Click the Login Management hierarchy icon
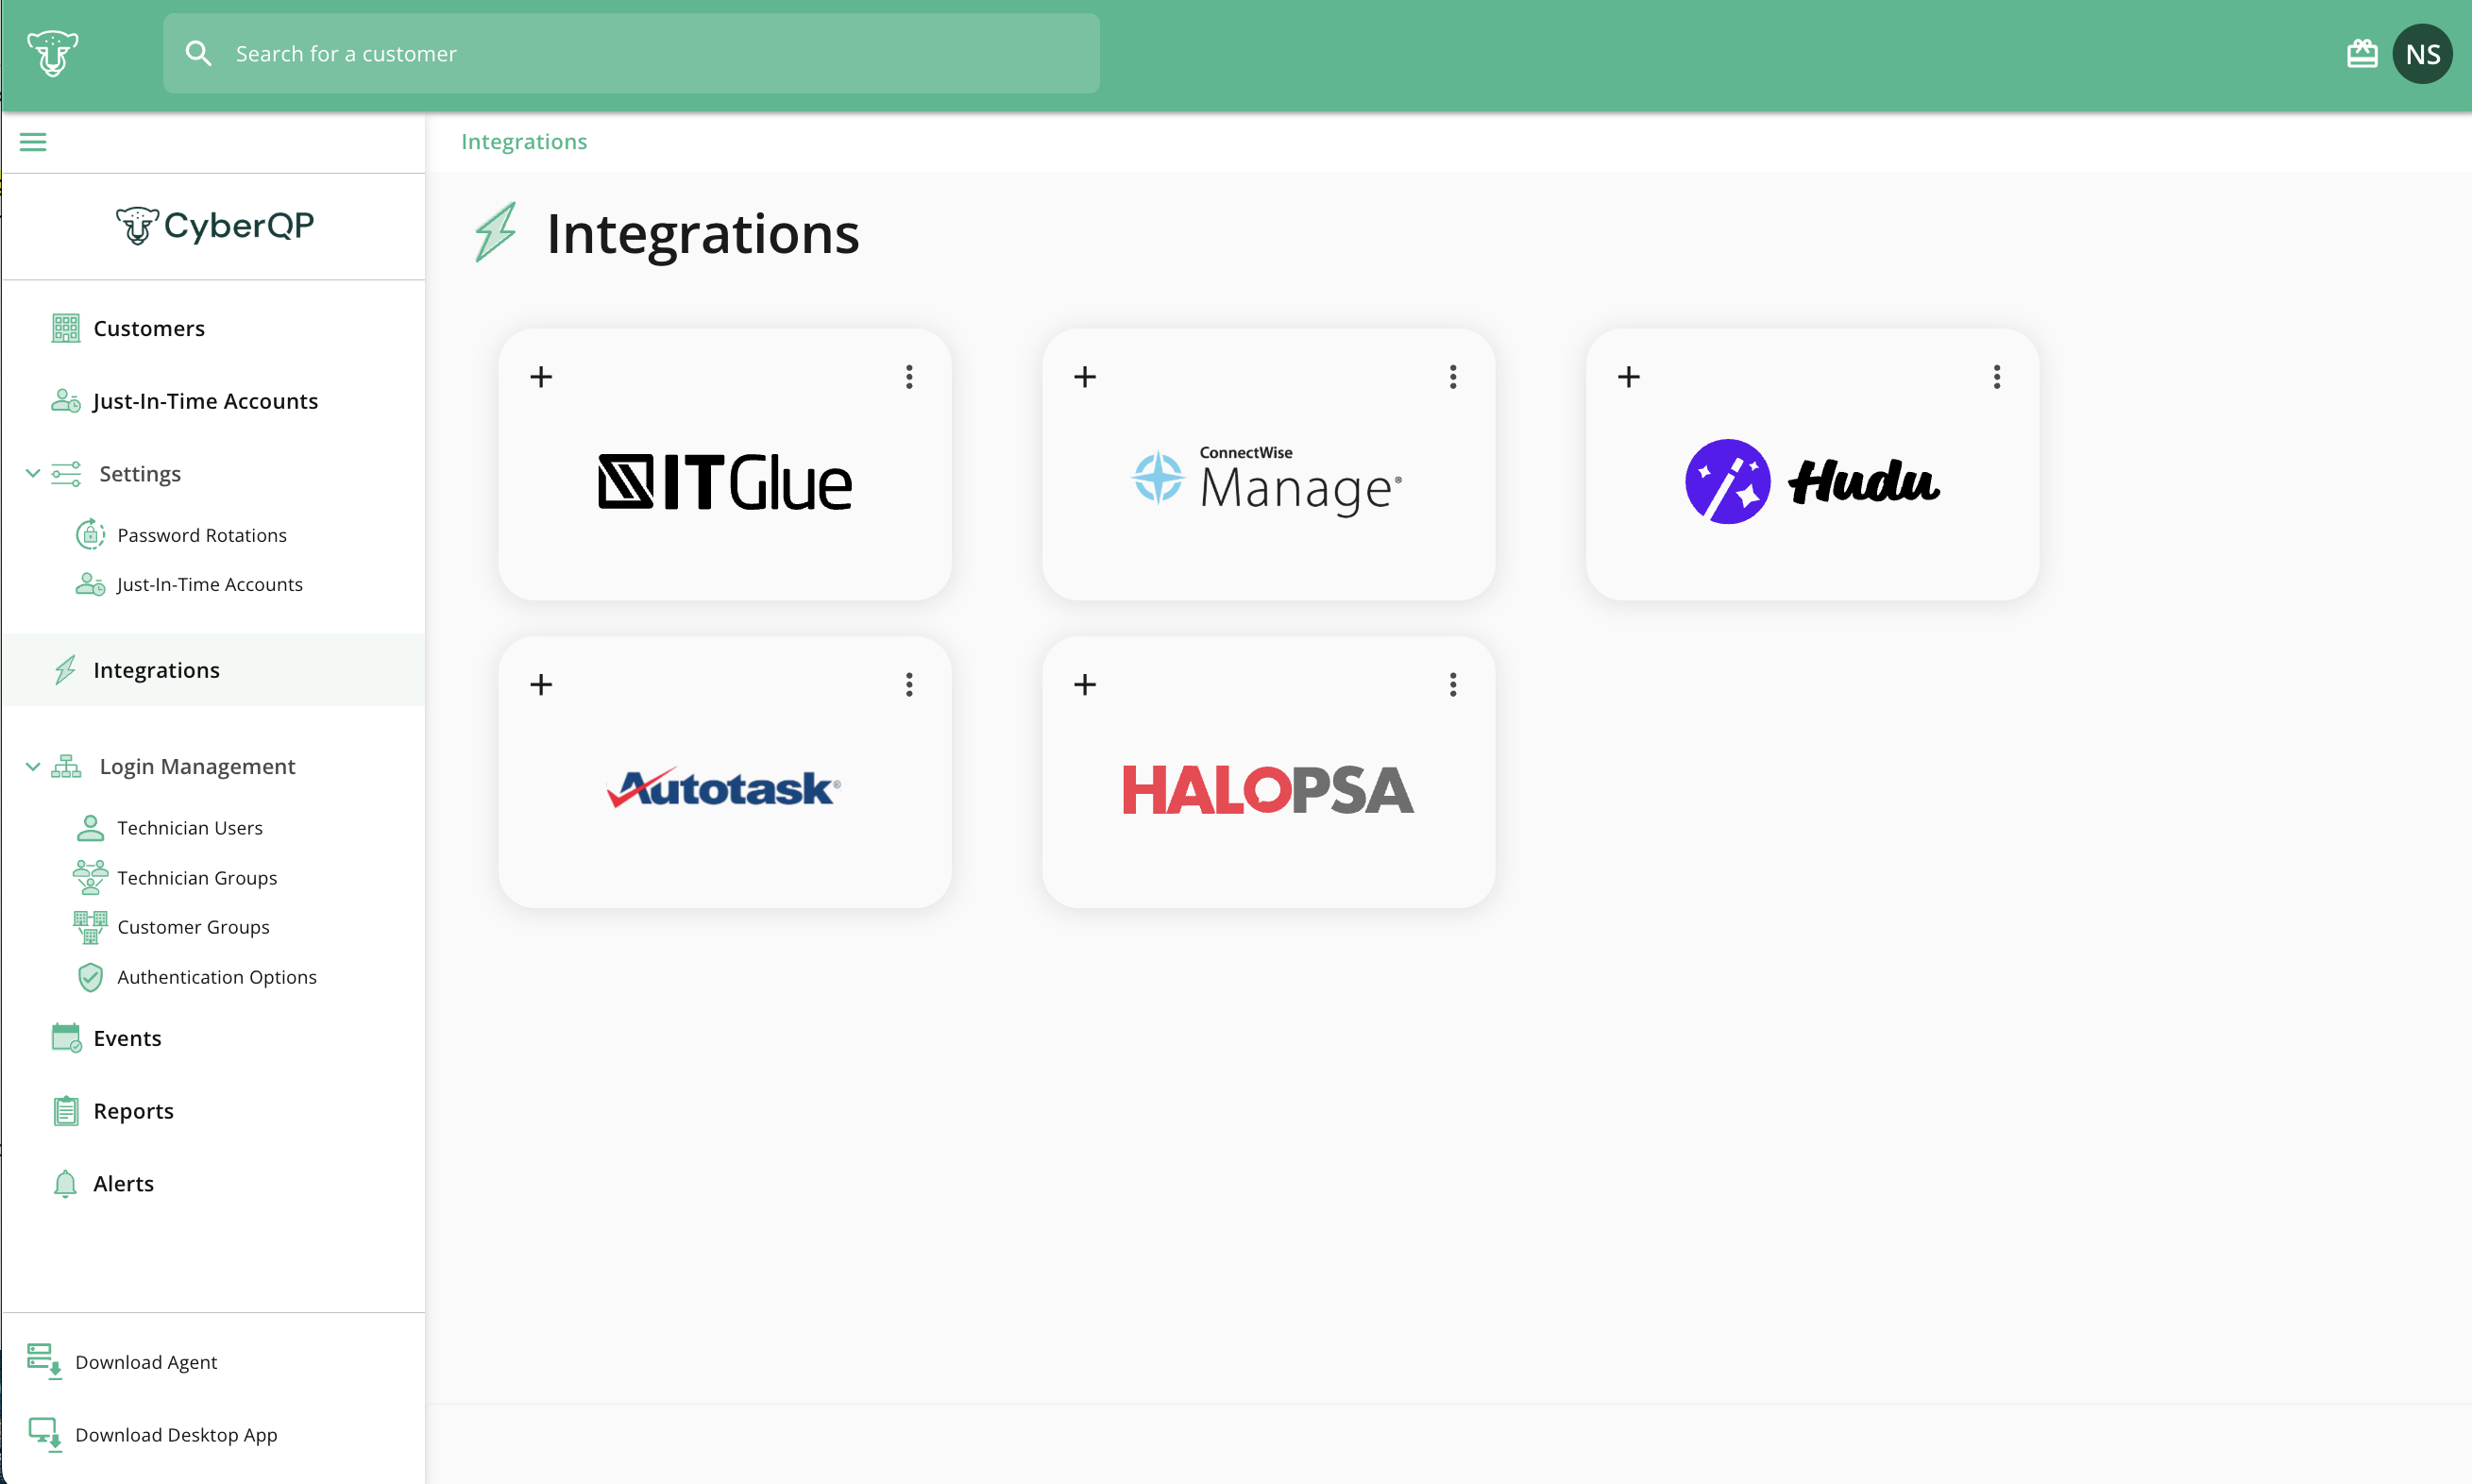The image size is (2472, 1484). coord(66,767)
